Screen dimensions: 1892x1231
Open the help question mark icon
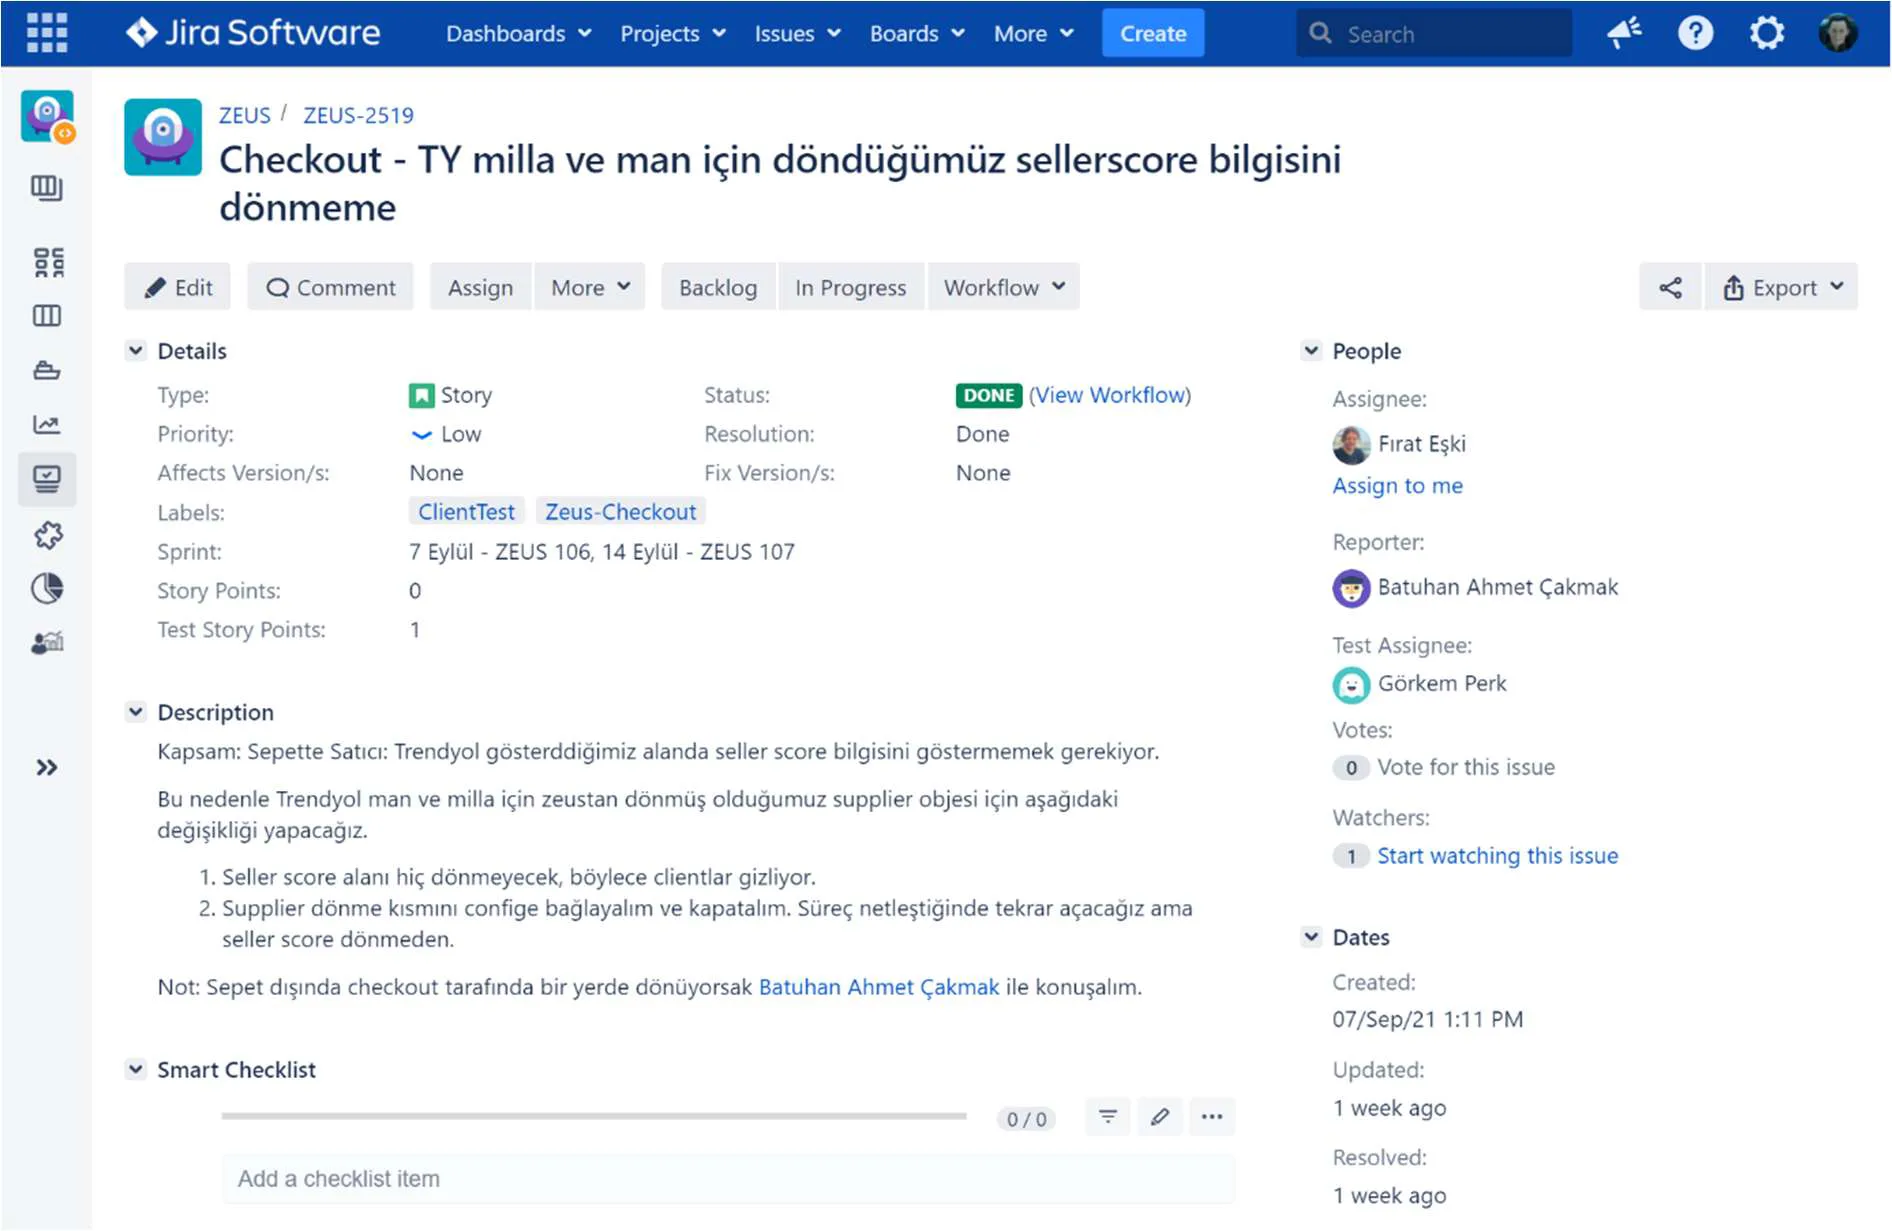pyautogui.click(x=1695, y=33)
